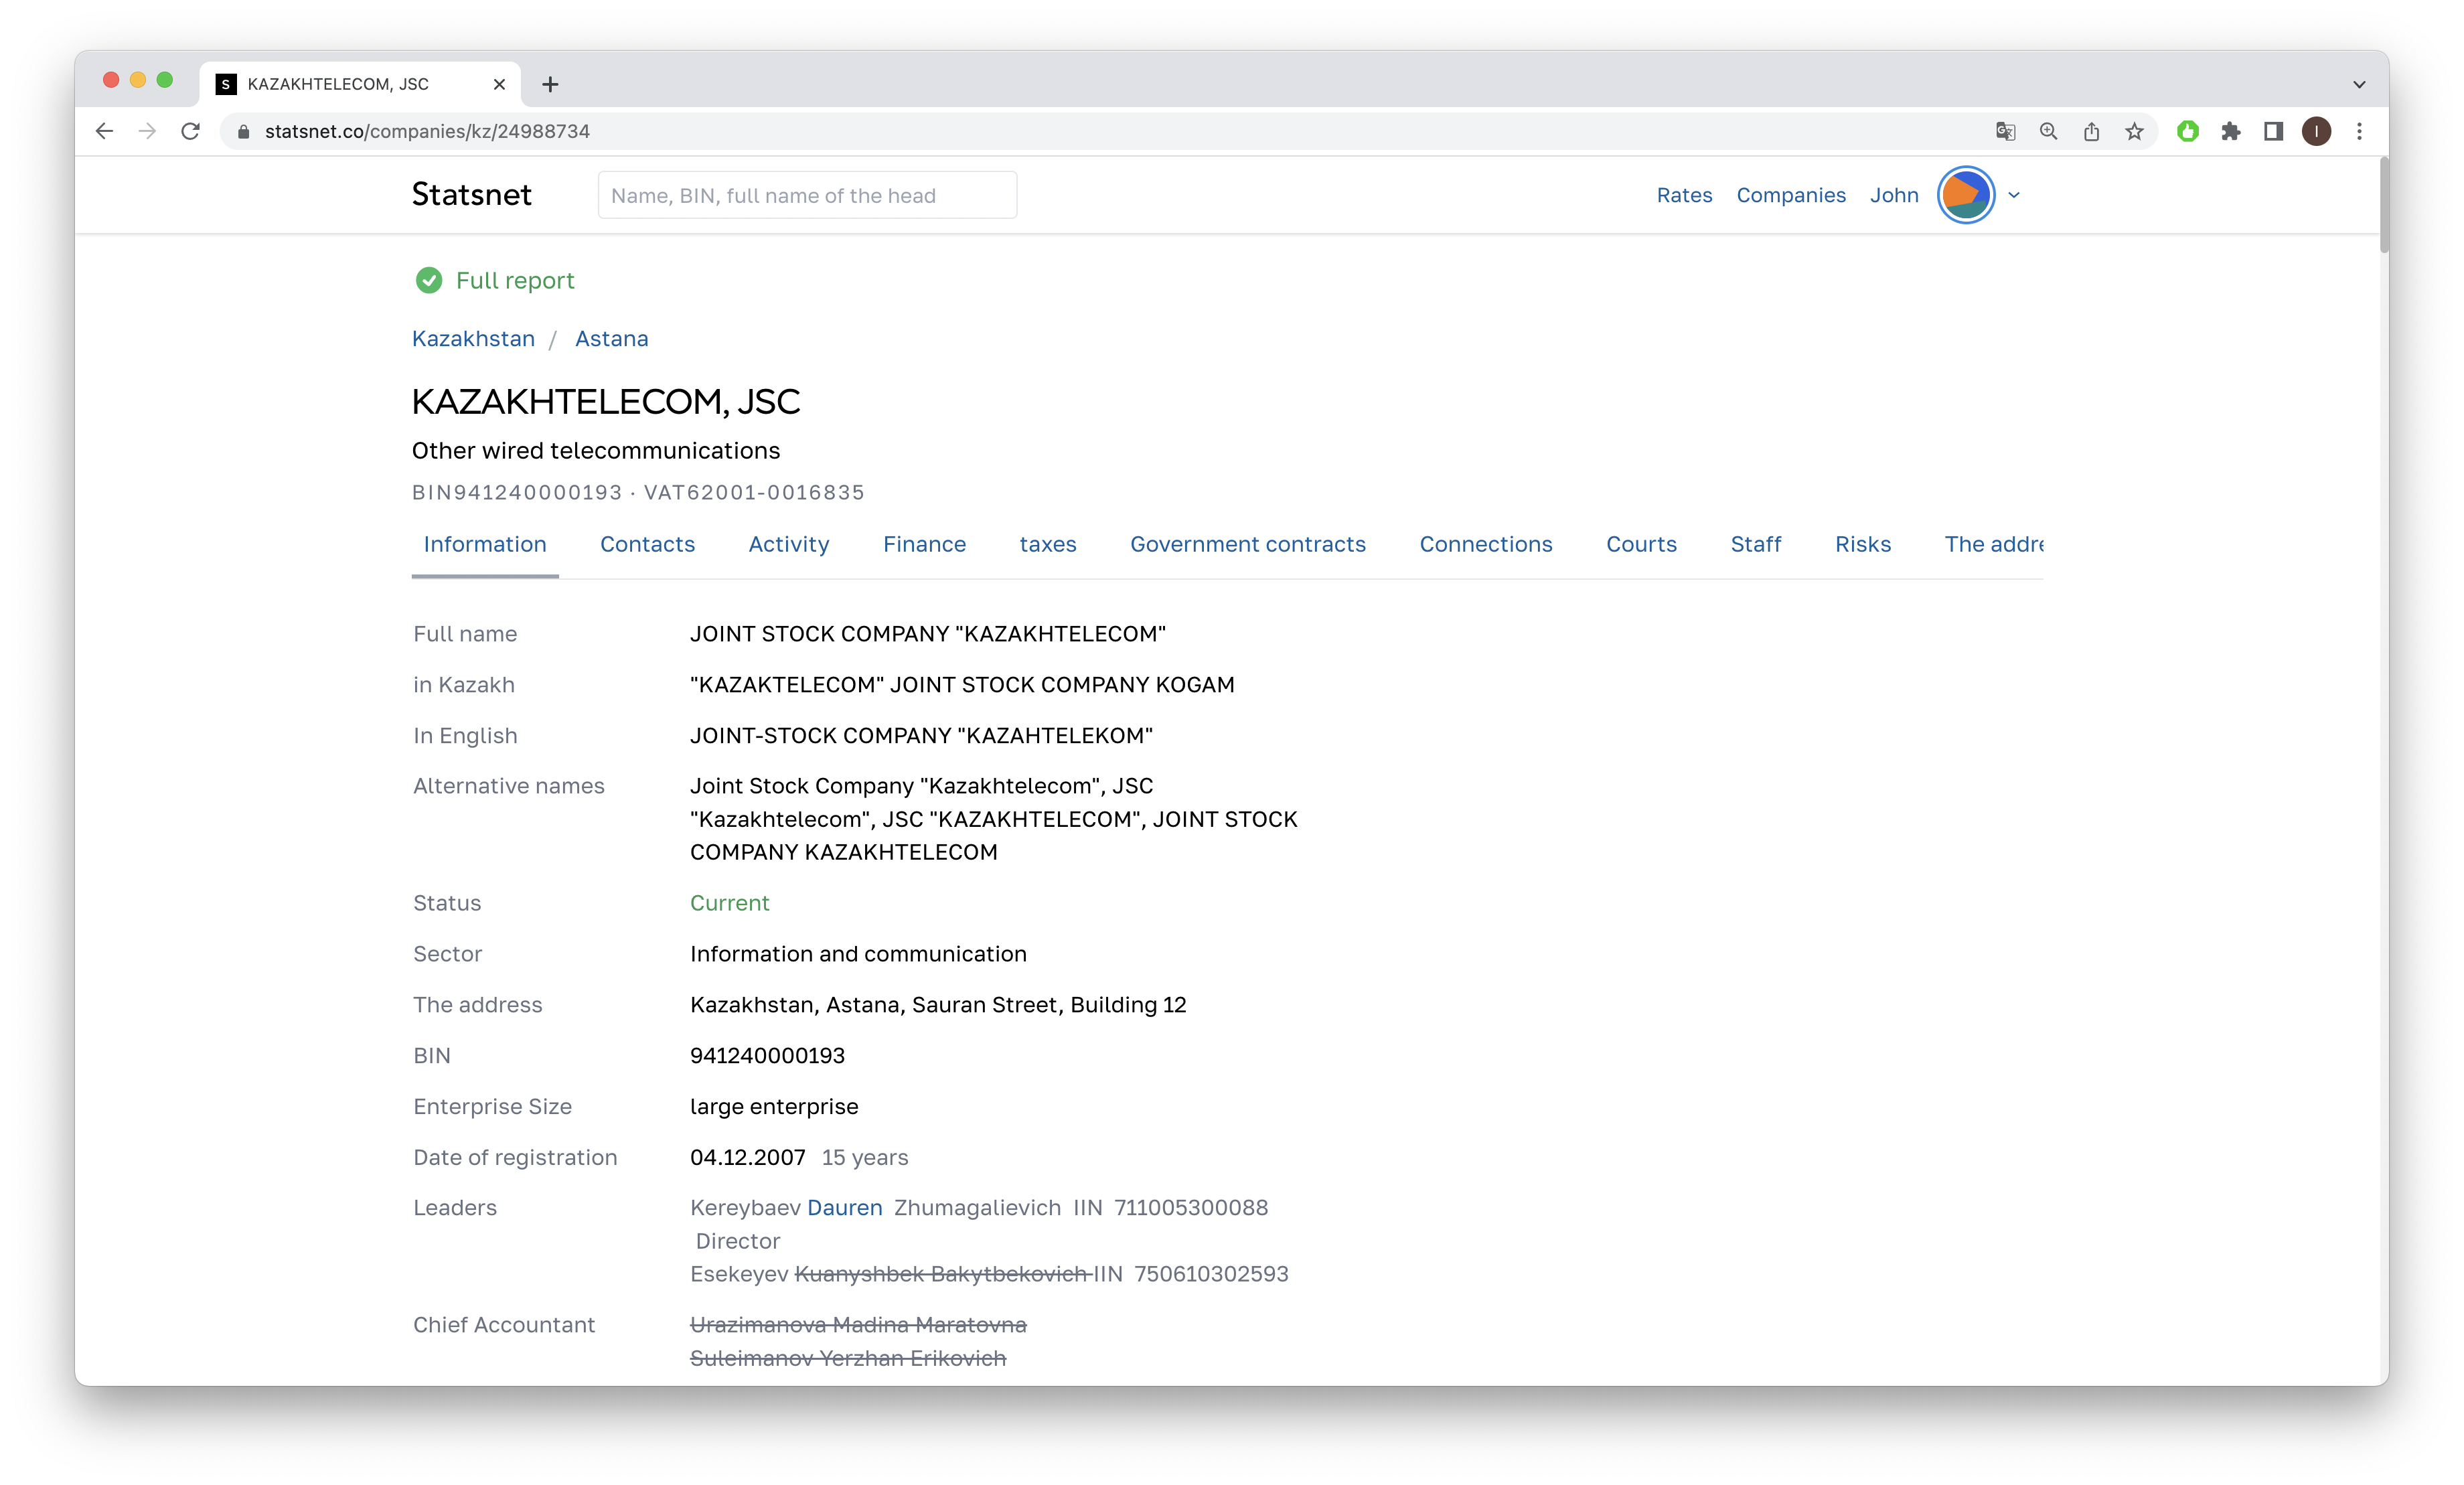The image size is (2464, 1485).
Task: Click the zoom magnifier icon in address bar
Action: [x=2048, y=131]
